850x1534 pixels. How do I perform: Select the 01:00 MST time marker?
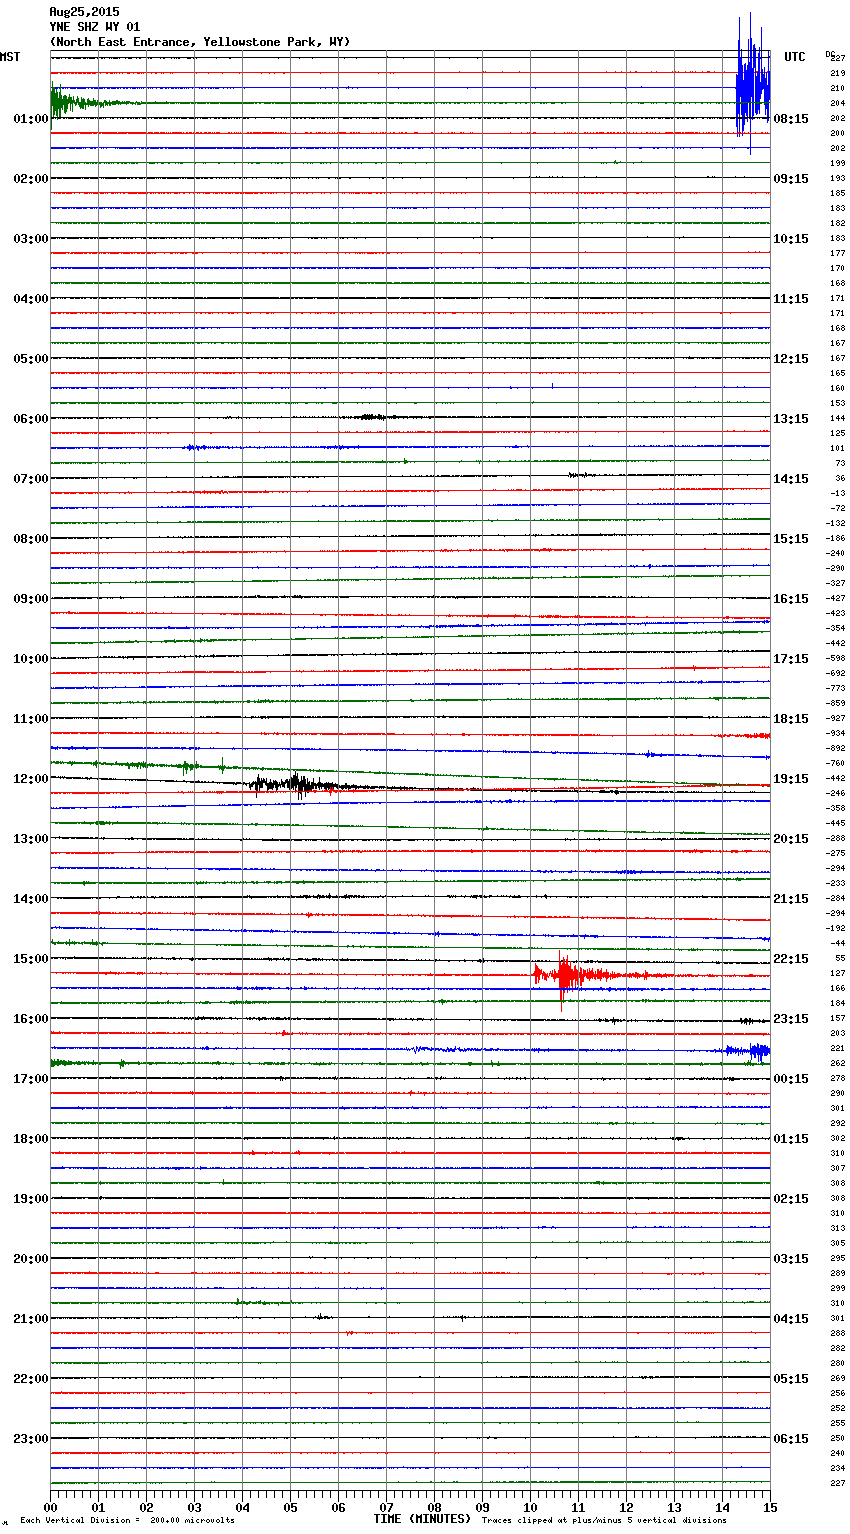(x=30, y=119)
